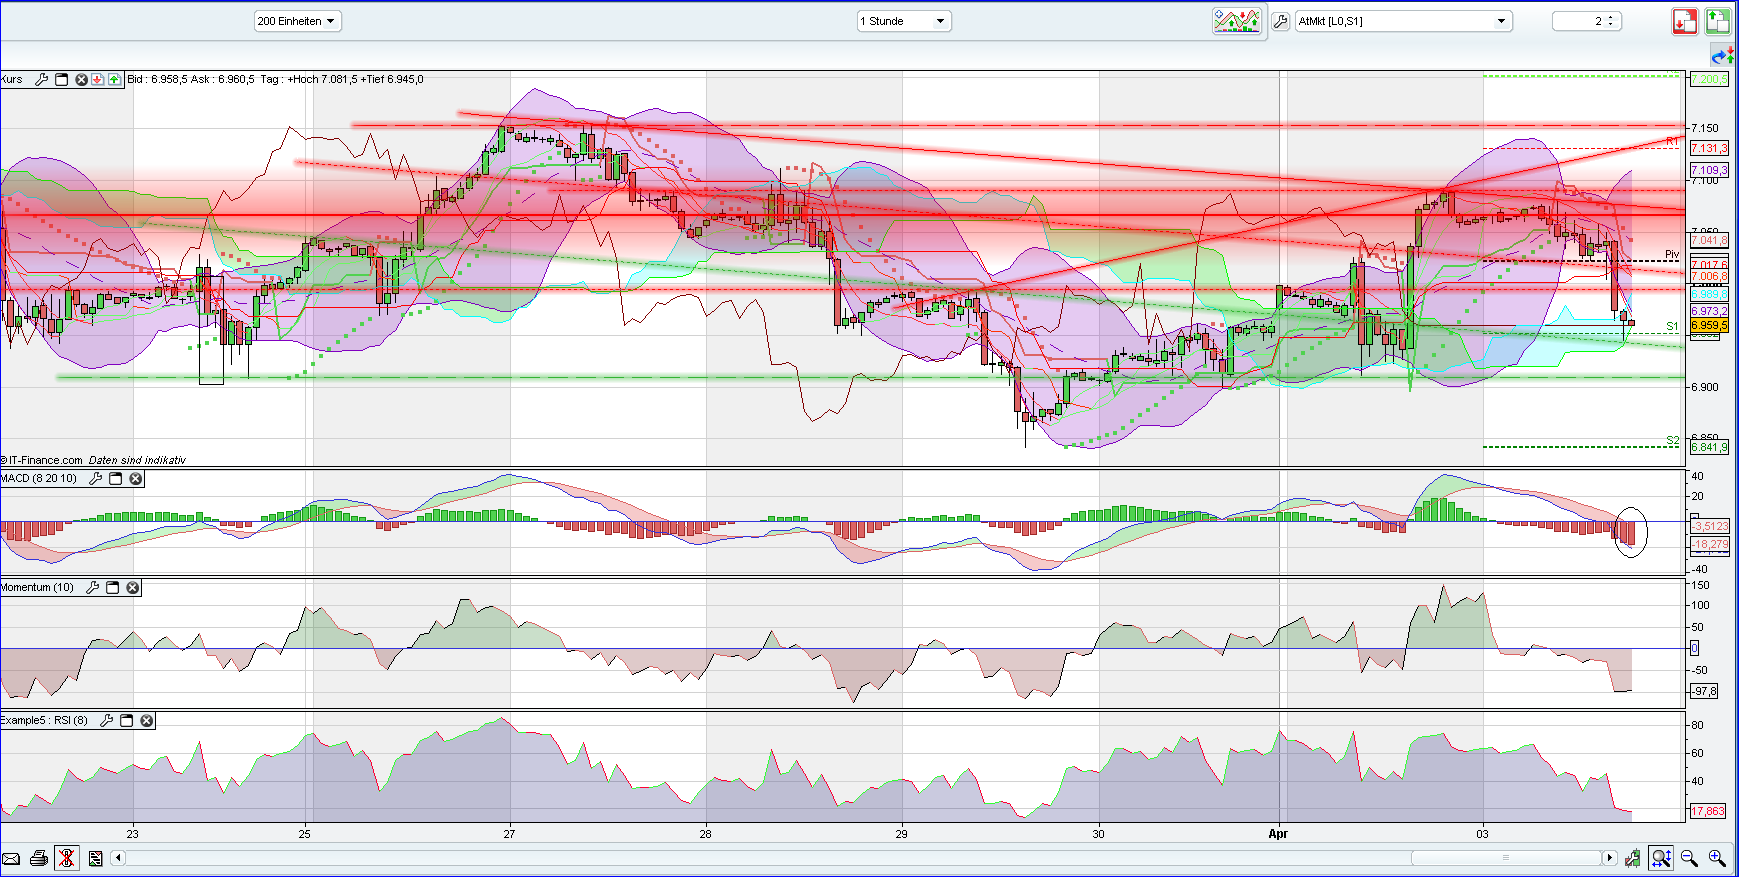Open the 1 Stunde timeframe dropdown
This screenshot has height=877, width=1739.
pos(904,21)
